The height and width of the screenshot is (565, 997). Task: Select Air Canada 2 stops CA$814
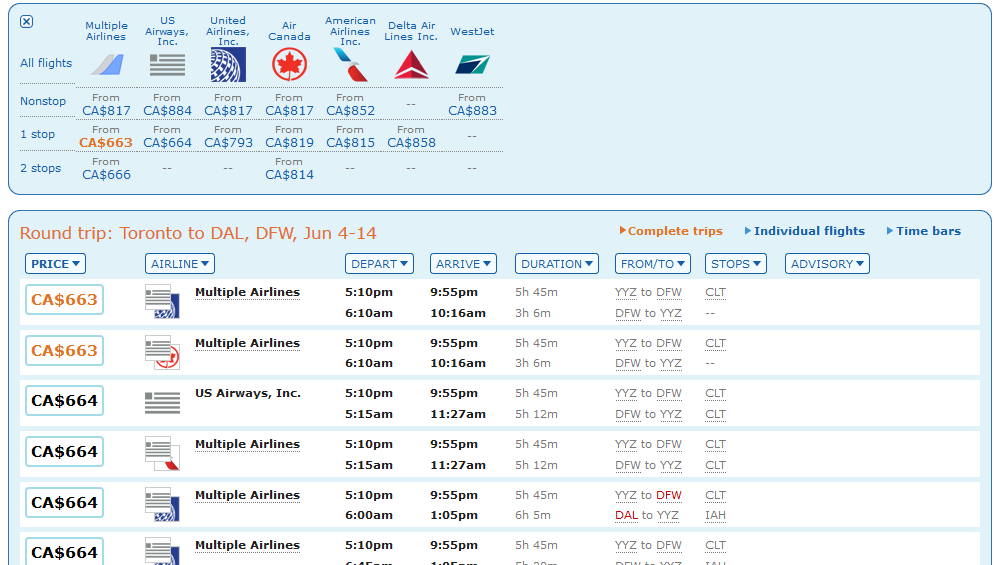(x=289, y=175)
